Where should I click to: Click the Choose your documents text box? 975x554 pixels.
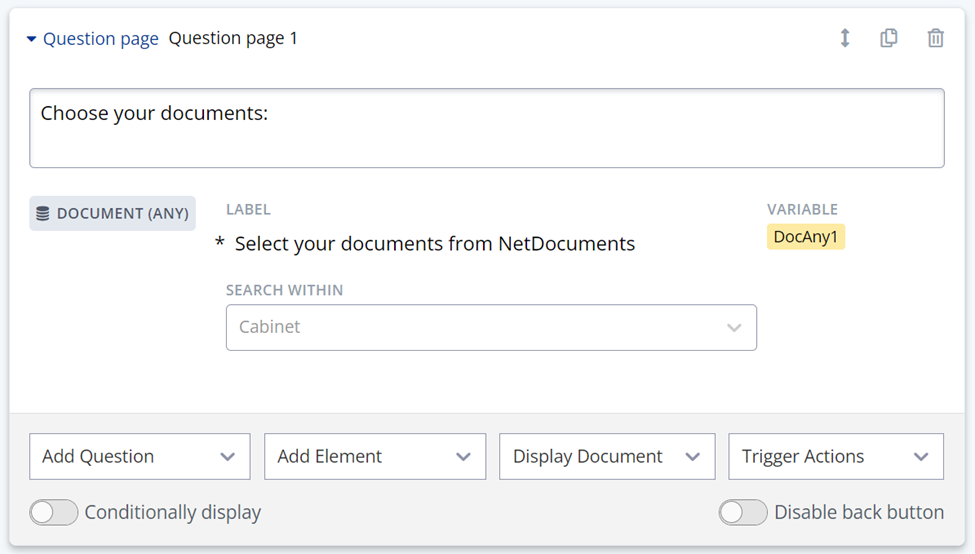(x=487, y=128)
